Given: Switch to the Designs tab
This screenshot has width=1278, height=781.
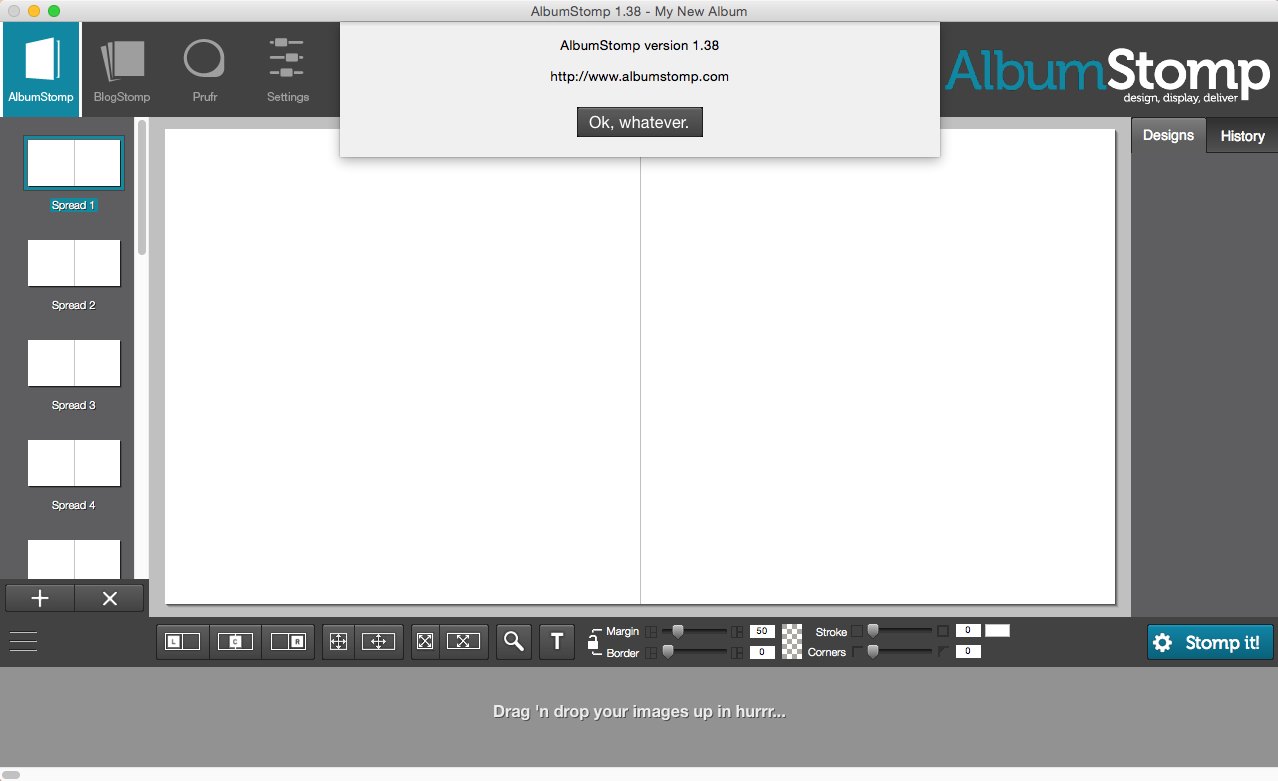Looking at the screenshot, I should pyautogui.click(x=1168, y=135).
